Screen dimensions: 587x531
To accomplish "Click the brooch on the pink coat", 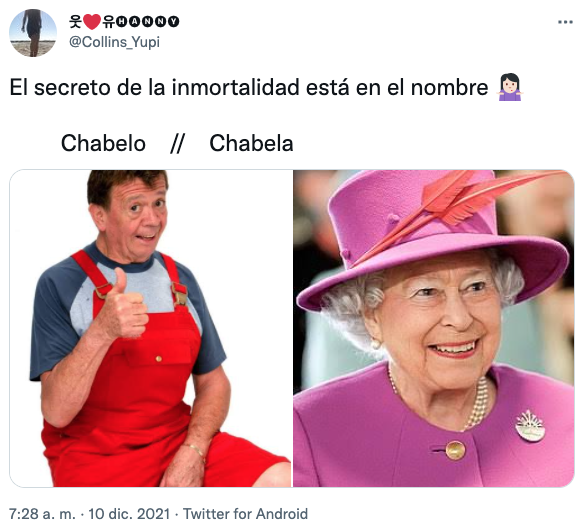I will (x=530, y=426).
